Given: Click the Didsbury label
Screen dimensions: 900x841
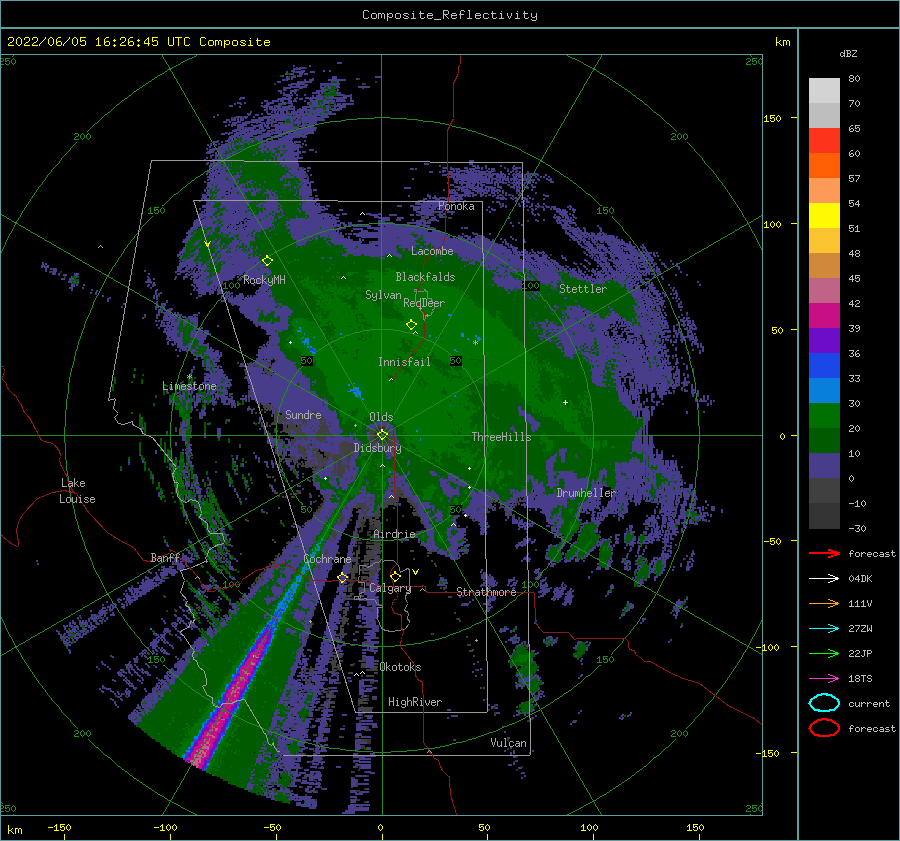Looking at the screenshot, I should pos(378,448).
